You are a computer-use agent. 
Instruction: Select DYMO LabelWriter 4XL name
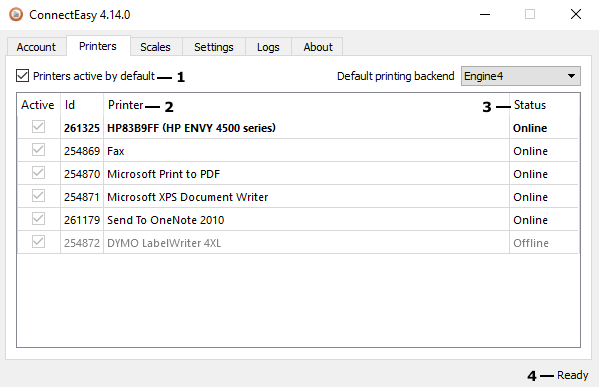pos(164,243)
